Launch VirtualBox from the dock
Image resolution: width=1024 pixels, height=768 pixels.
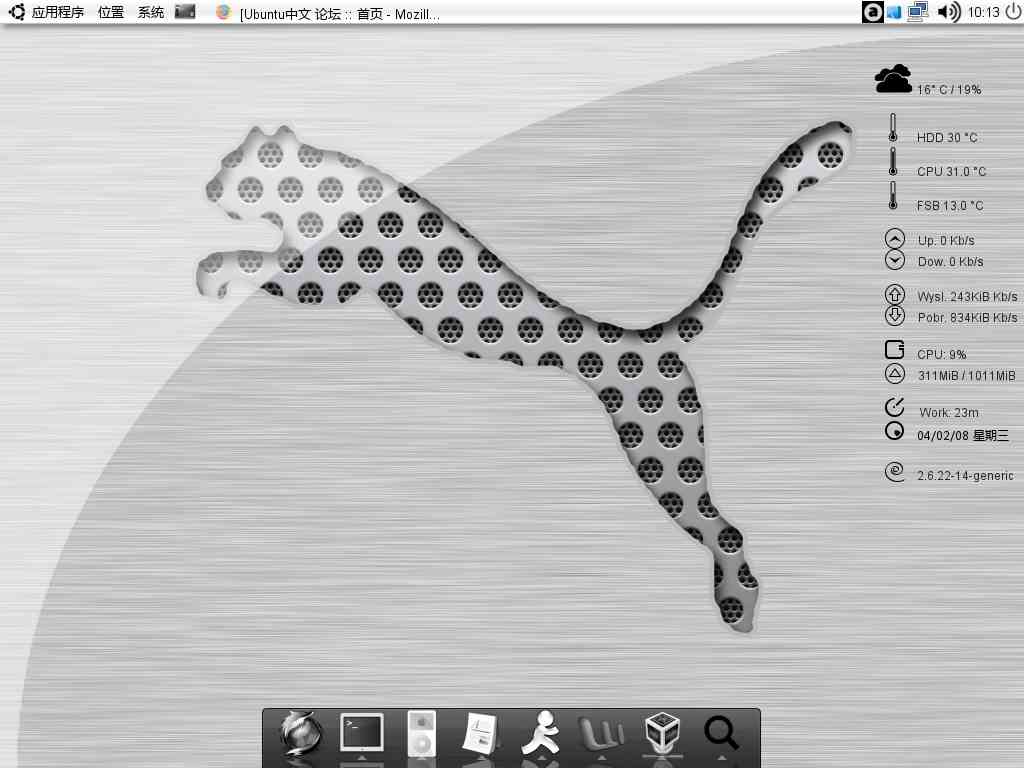coord(662,733)
